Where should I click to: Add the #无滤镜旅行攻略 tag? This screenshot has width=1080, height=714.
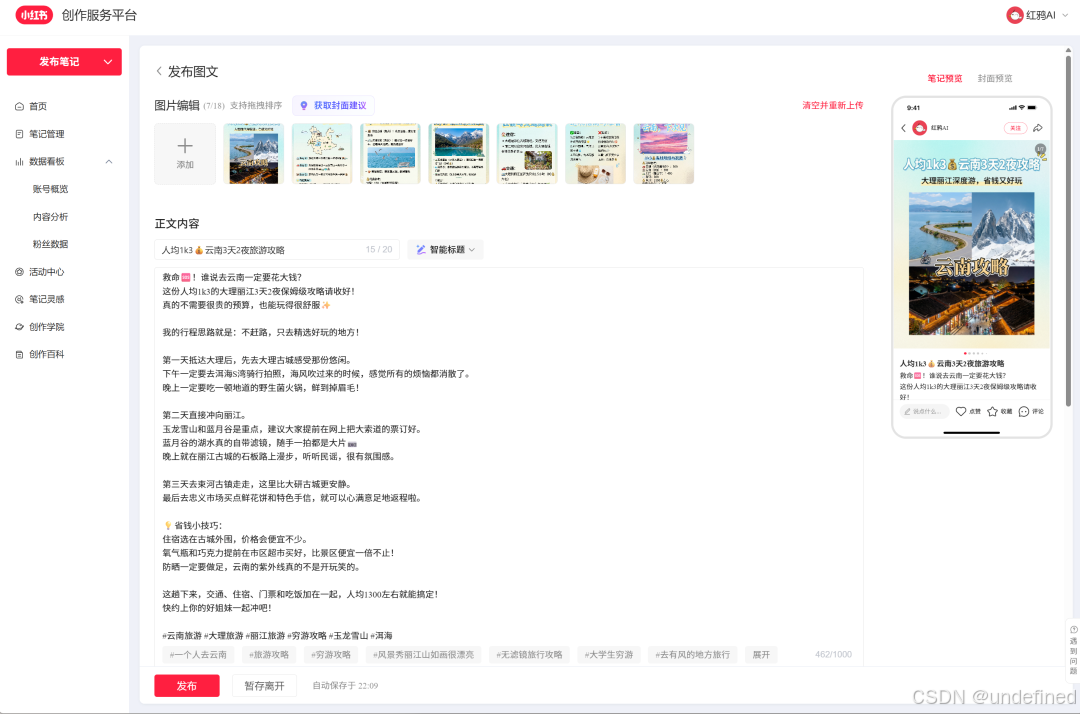point(530,654)
